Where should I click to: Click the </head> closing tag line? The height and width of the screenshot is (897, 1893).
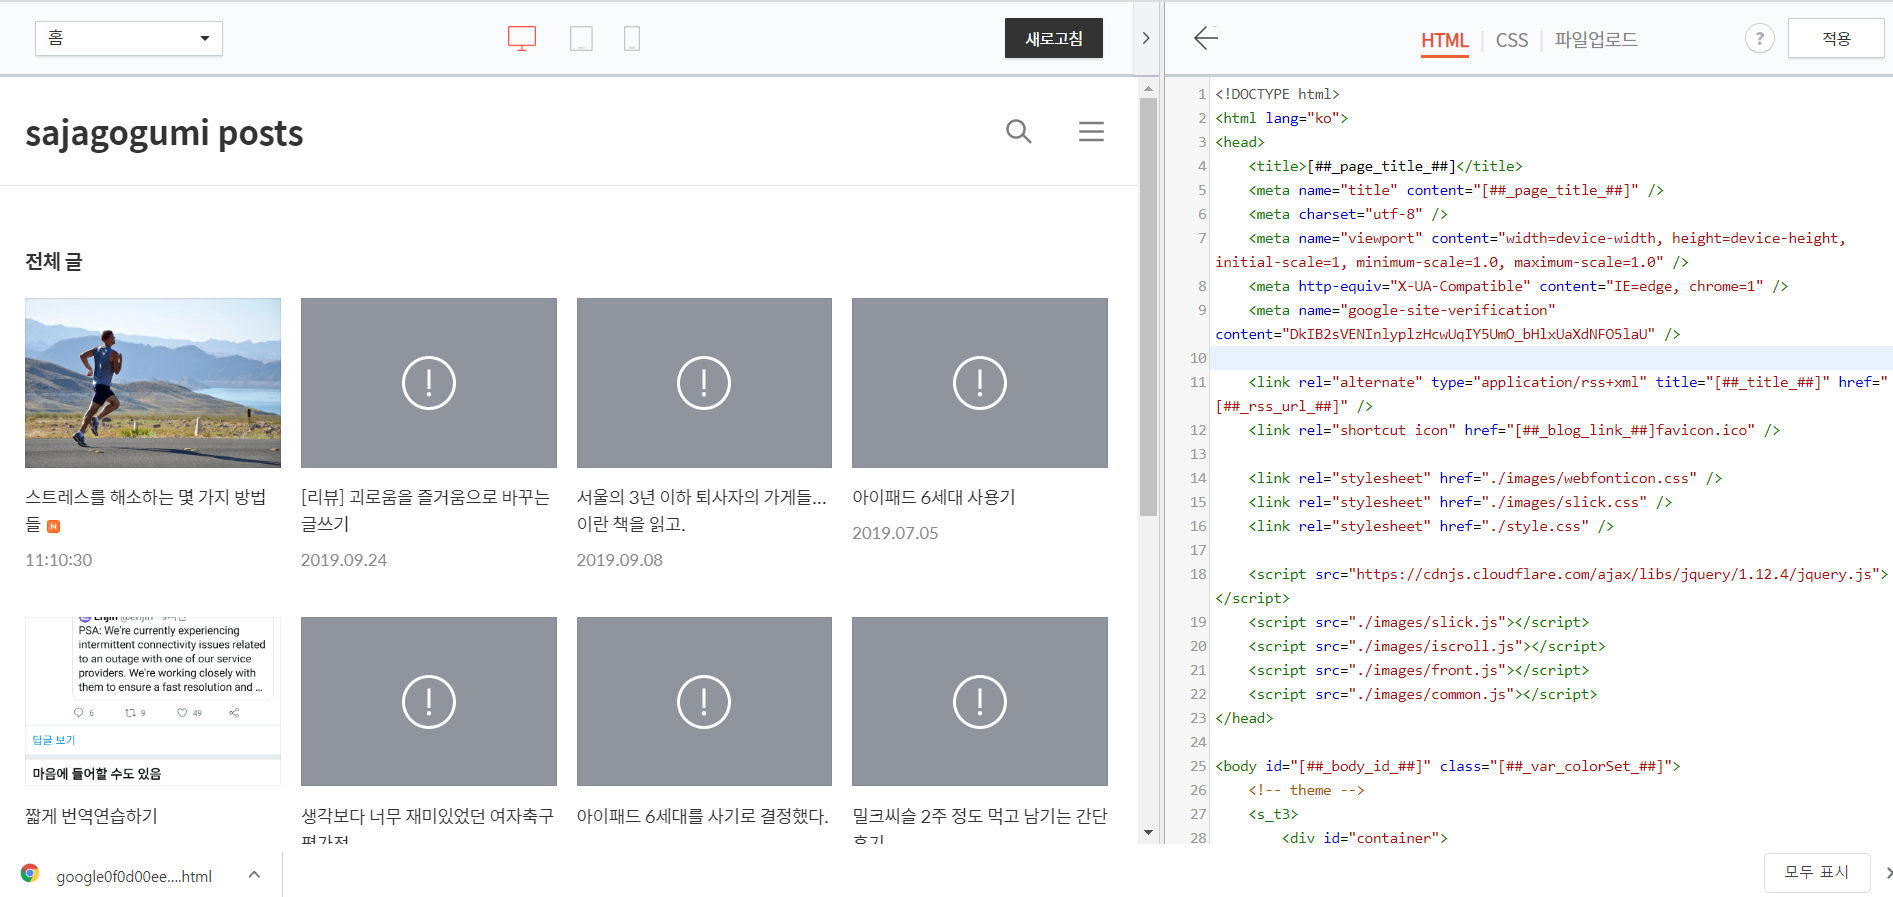[x=1244, y=718]
